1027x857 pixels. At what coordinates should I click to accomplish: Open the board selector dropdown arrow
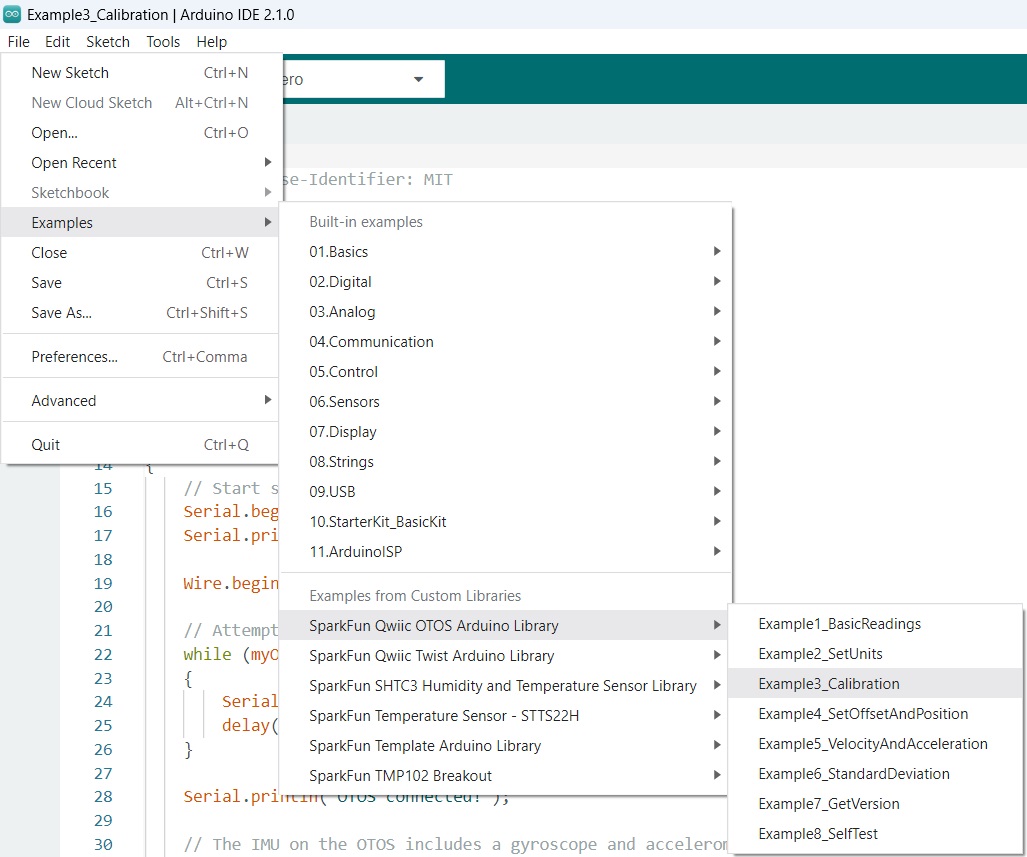click(418, 79)
